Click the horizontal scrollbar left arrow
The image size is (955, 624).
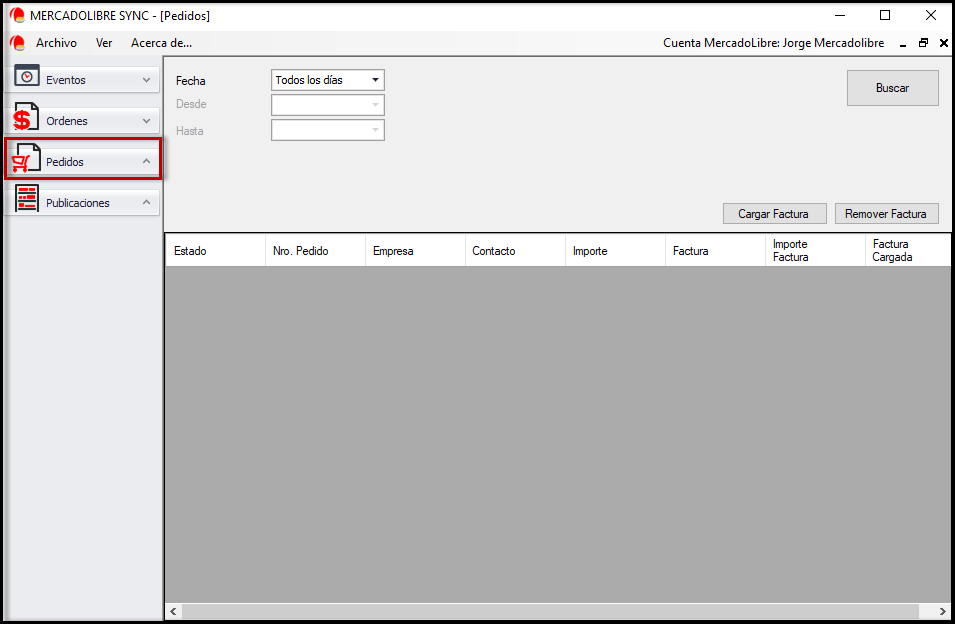click(174, 611)
